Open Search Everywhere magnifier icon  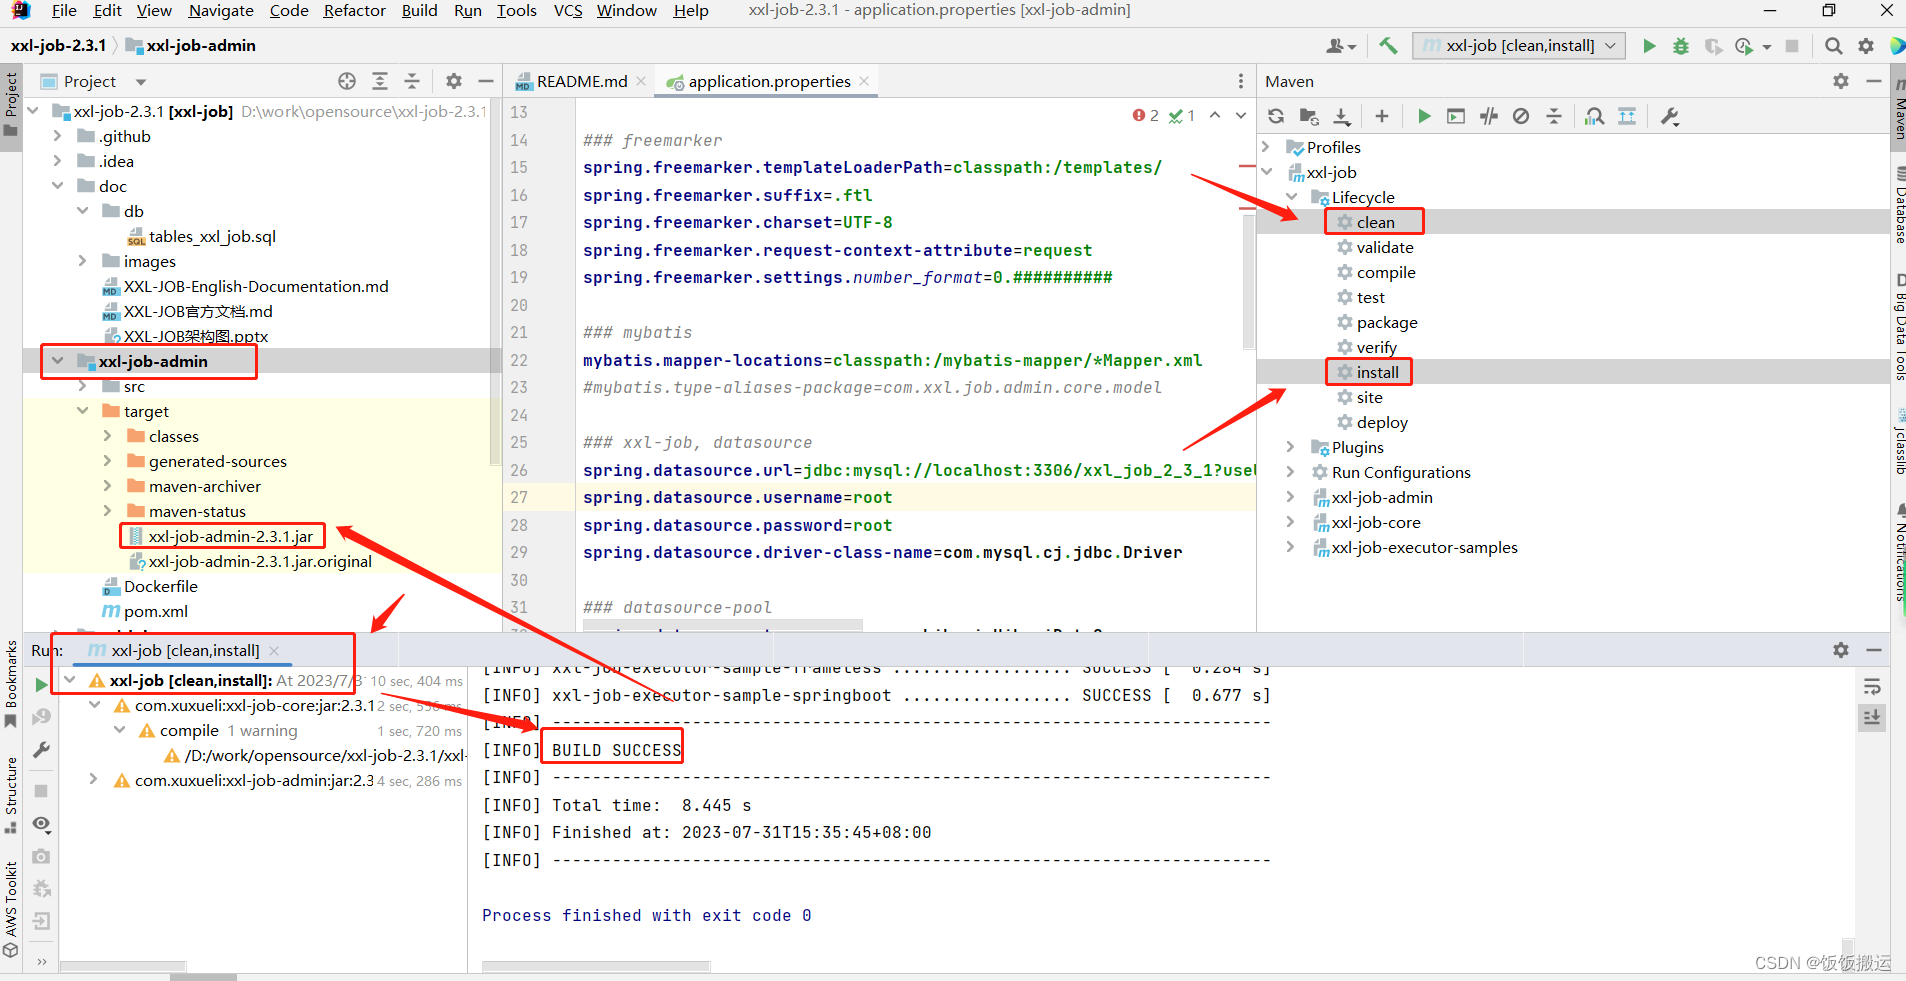1834,46
